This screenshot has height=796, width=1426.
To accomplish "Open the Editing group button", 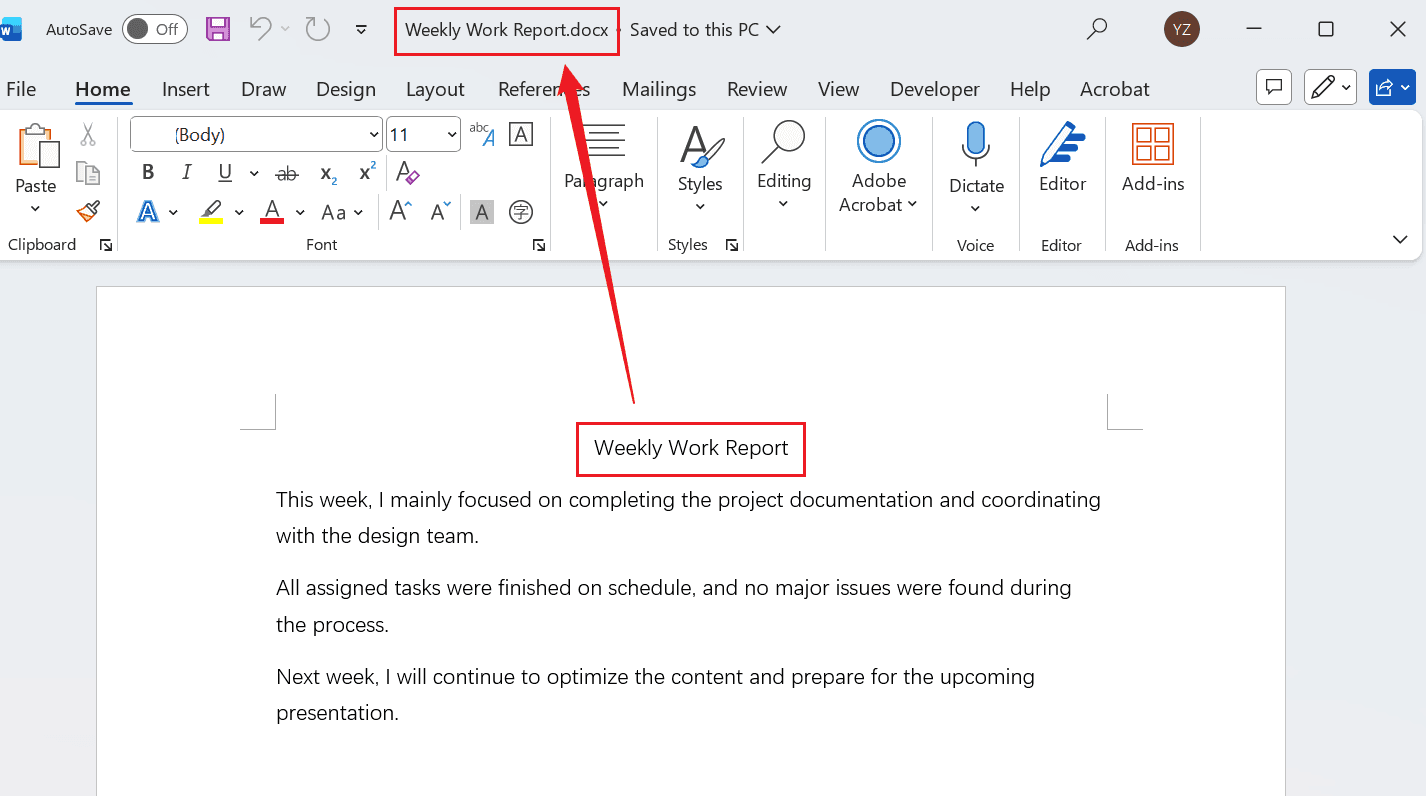I will pyautogui.click(x=784, y=164).
